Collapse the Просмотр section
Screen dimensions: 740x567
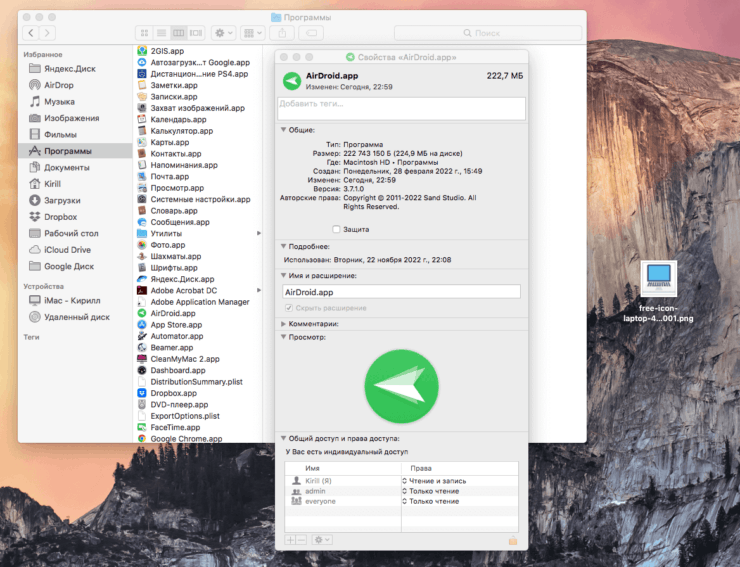283,337
